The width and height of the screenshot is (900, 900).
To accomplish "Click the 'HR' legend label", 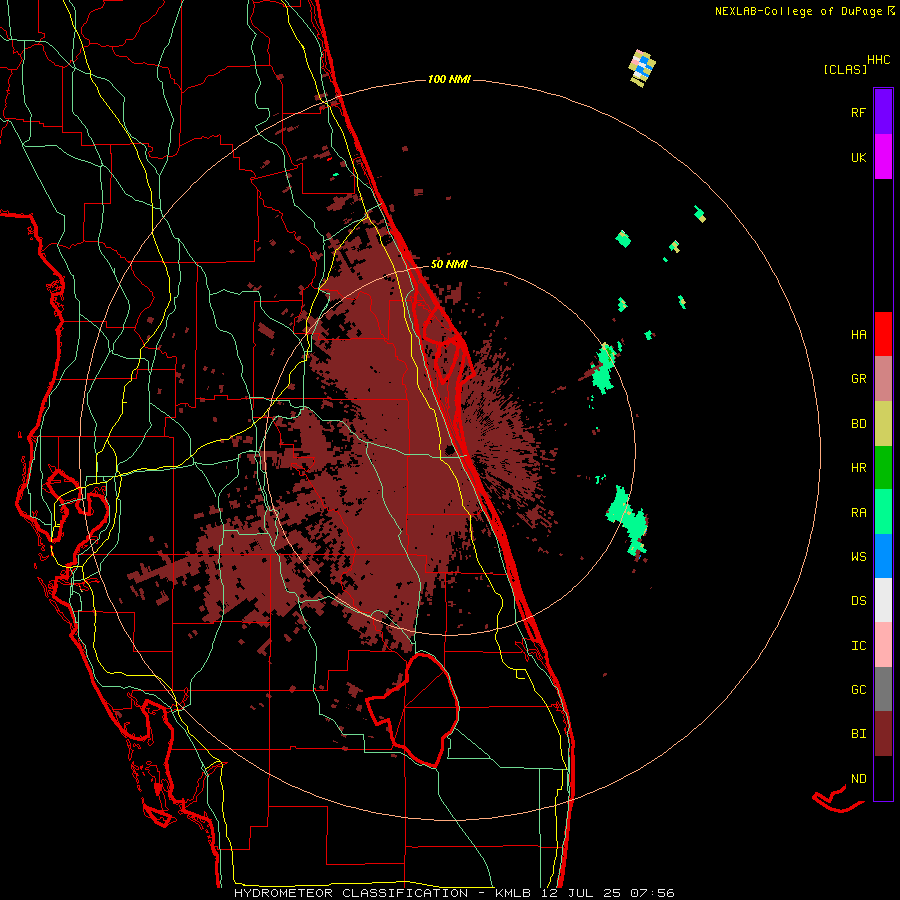I will [858, 468].
